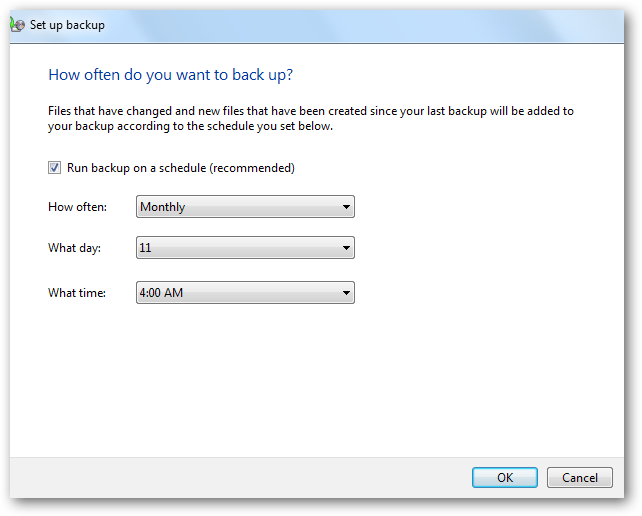Uncheck the Run backup on a schedule checkbox
642x516 pixels.
pos(54,168)
